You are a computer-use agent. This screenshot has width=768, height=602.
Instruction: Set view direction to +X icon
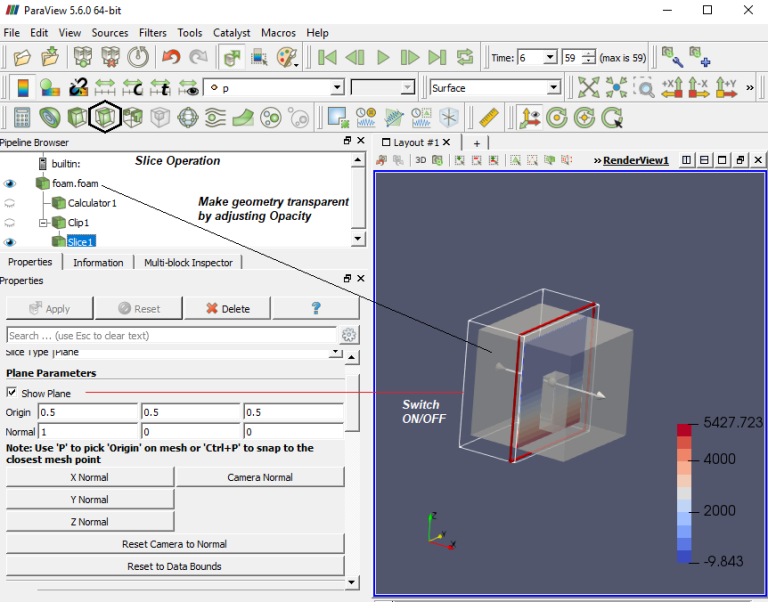tap(672, 88)
